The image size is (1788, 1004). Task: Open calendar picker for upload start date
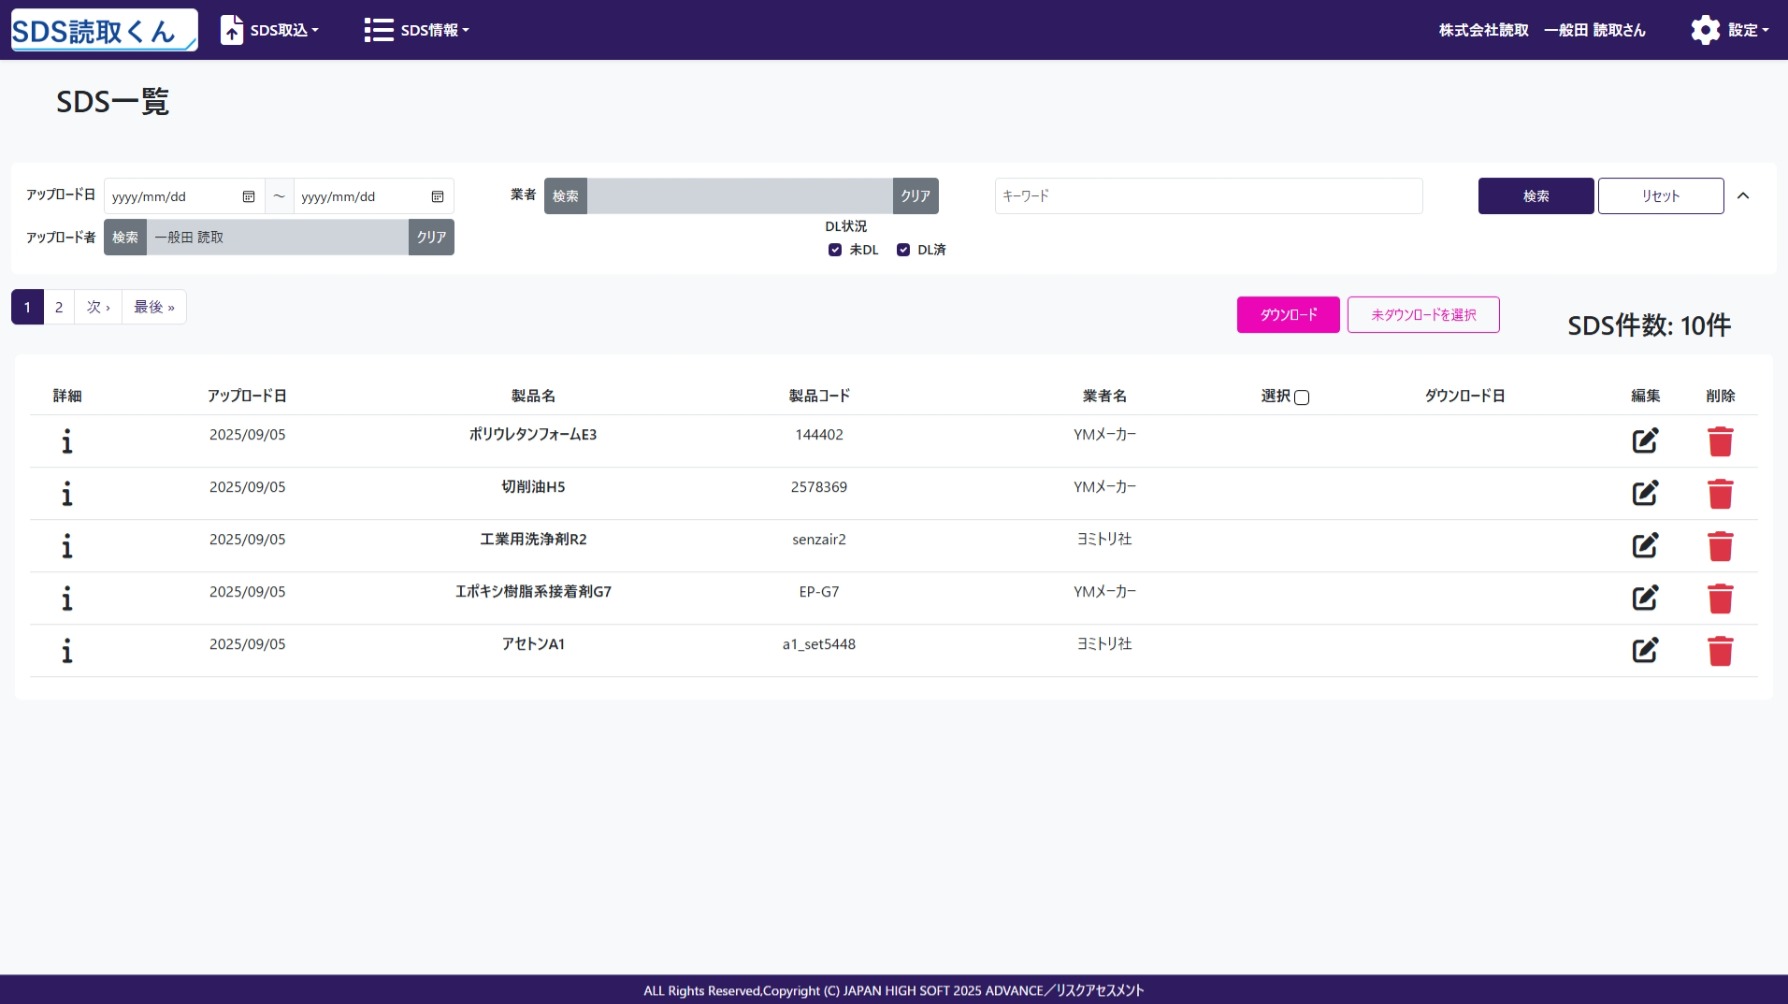pyautogui.click(x=248, y=197)
